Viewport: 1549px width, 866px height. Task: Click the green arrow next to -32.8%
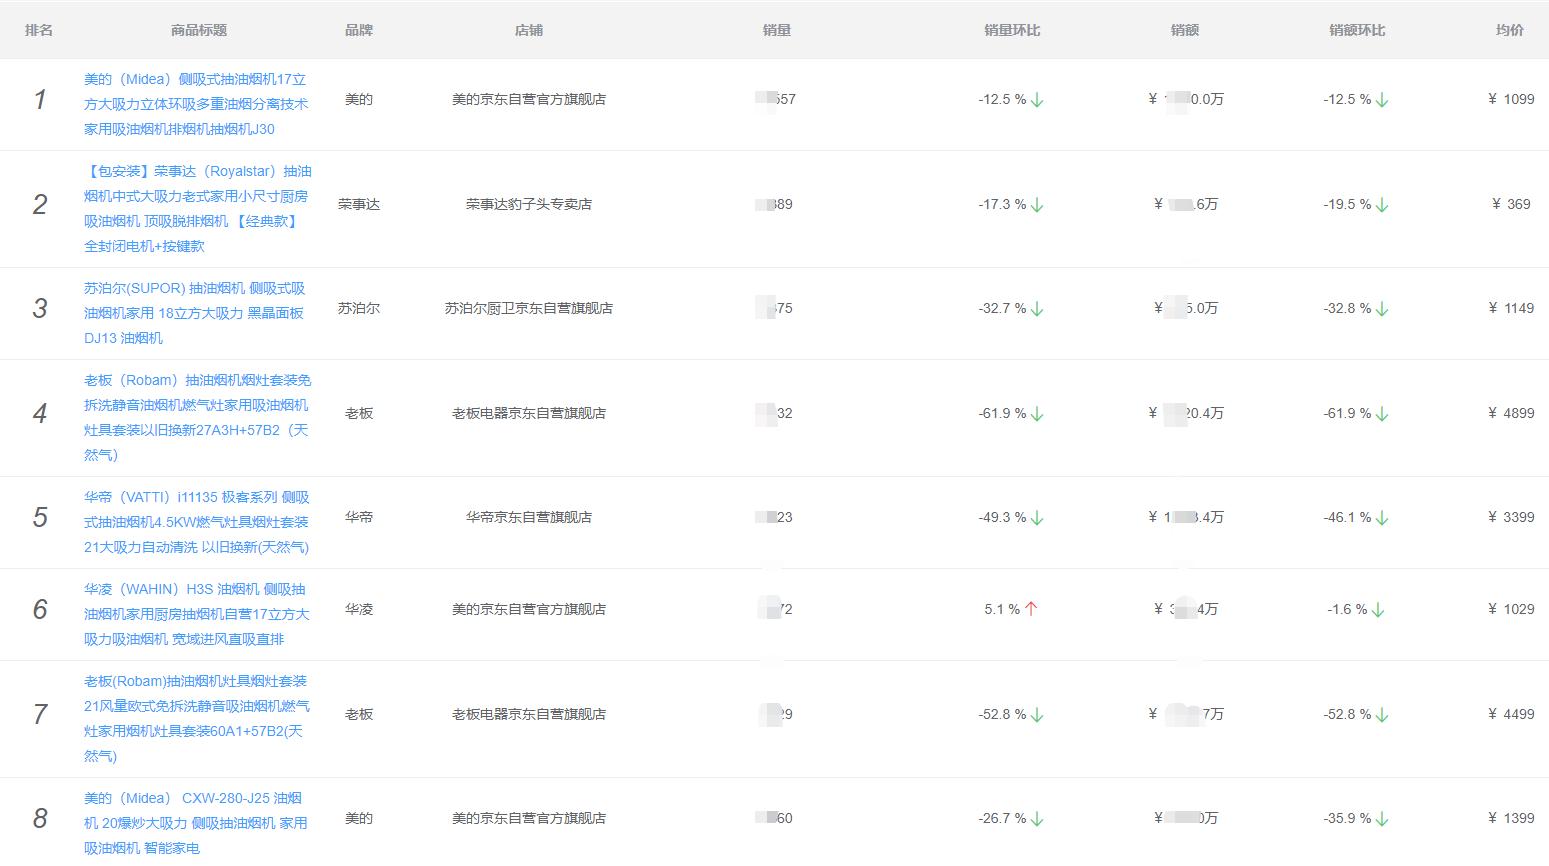coord(1384,308)
